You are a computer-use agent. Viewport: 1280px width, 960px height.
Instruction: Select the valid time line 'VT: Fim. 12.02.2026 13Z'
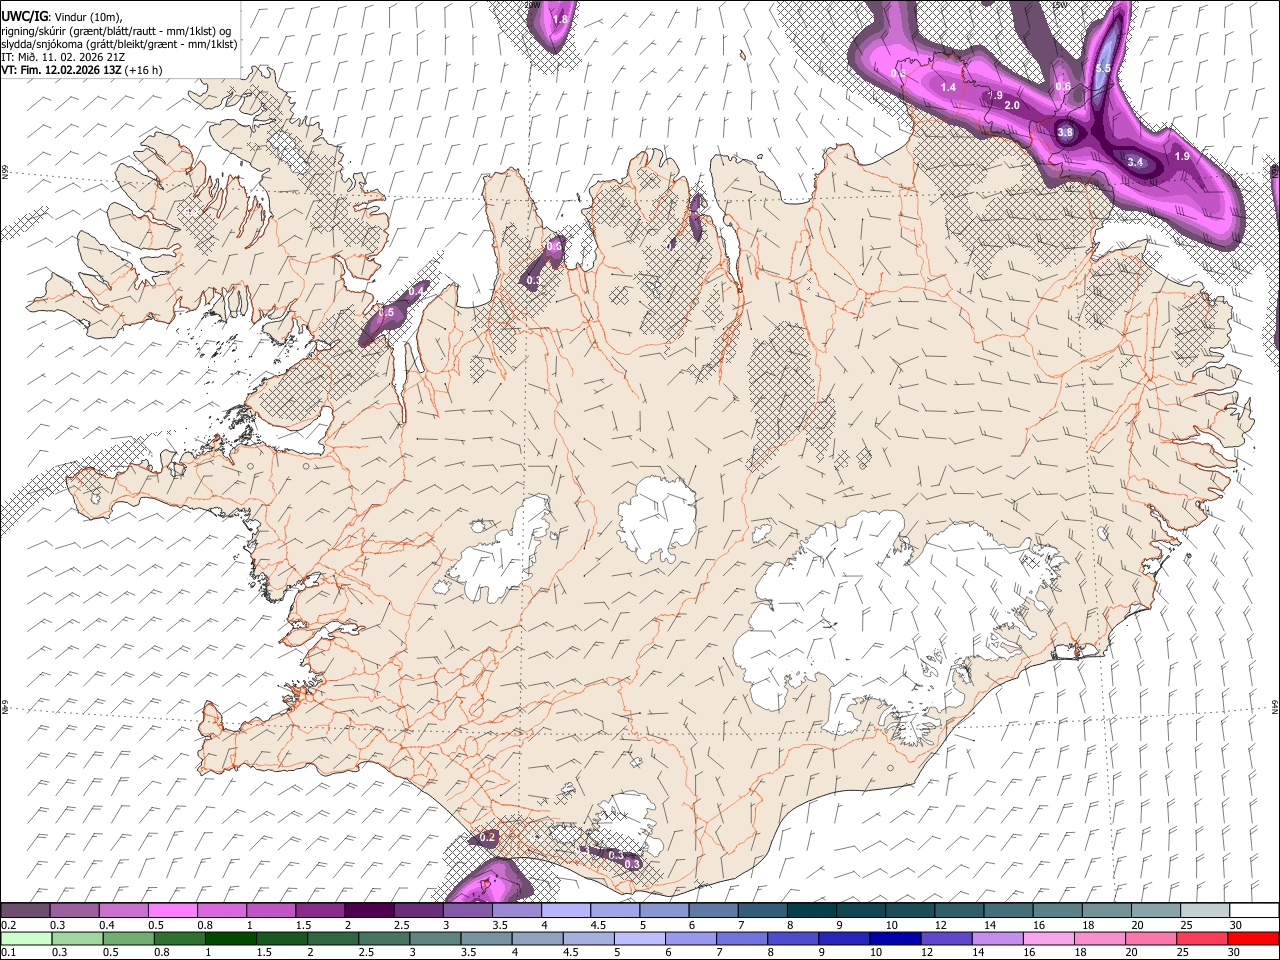click(61, 70)
